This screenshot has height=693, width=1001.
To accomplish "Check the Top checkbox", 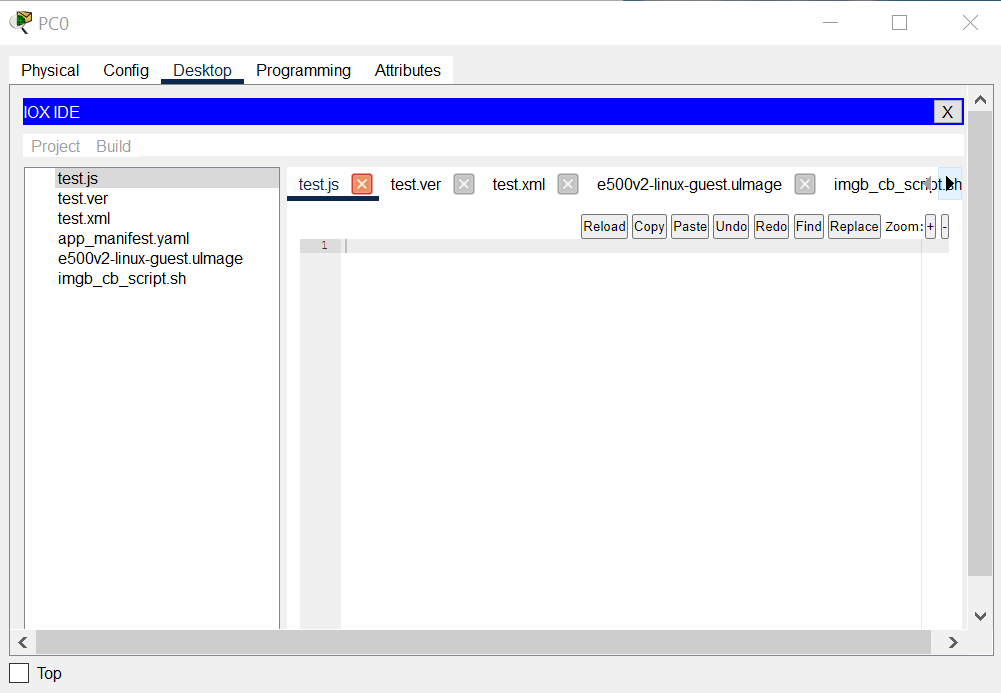I will click(x=17, y=673).
